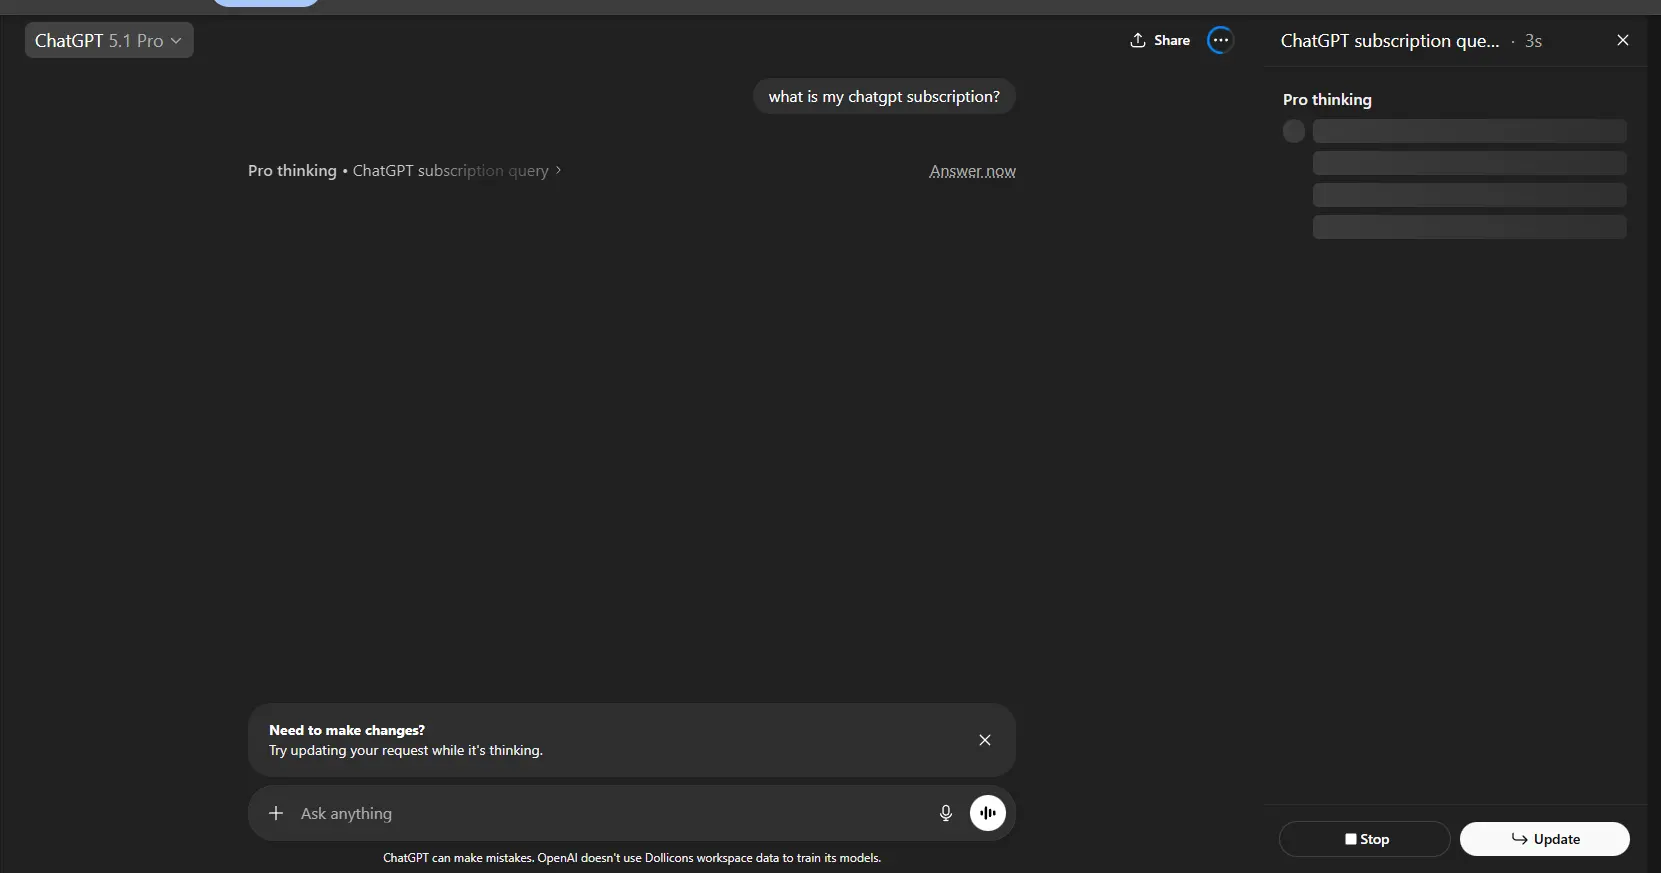1661x873 pixels.
Task: Open the three-dot conversation options menu
Action: 1220,41
